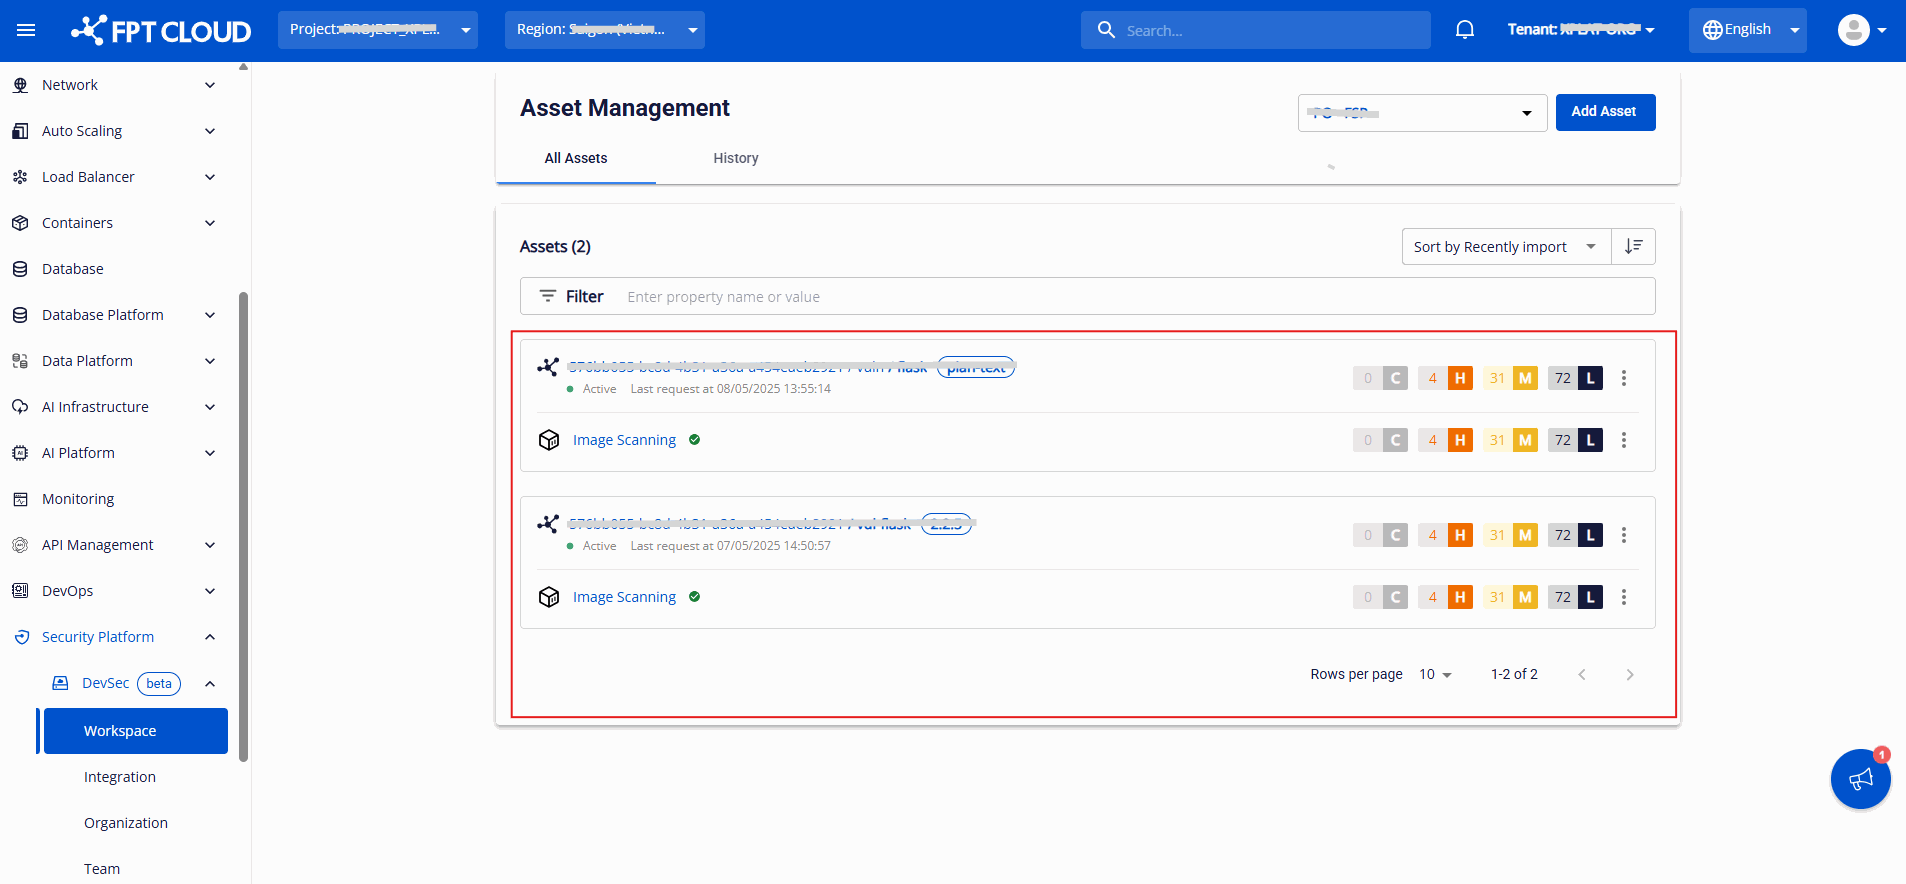Open the Tenant dropdown

point(1581,30)
